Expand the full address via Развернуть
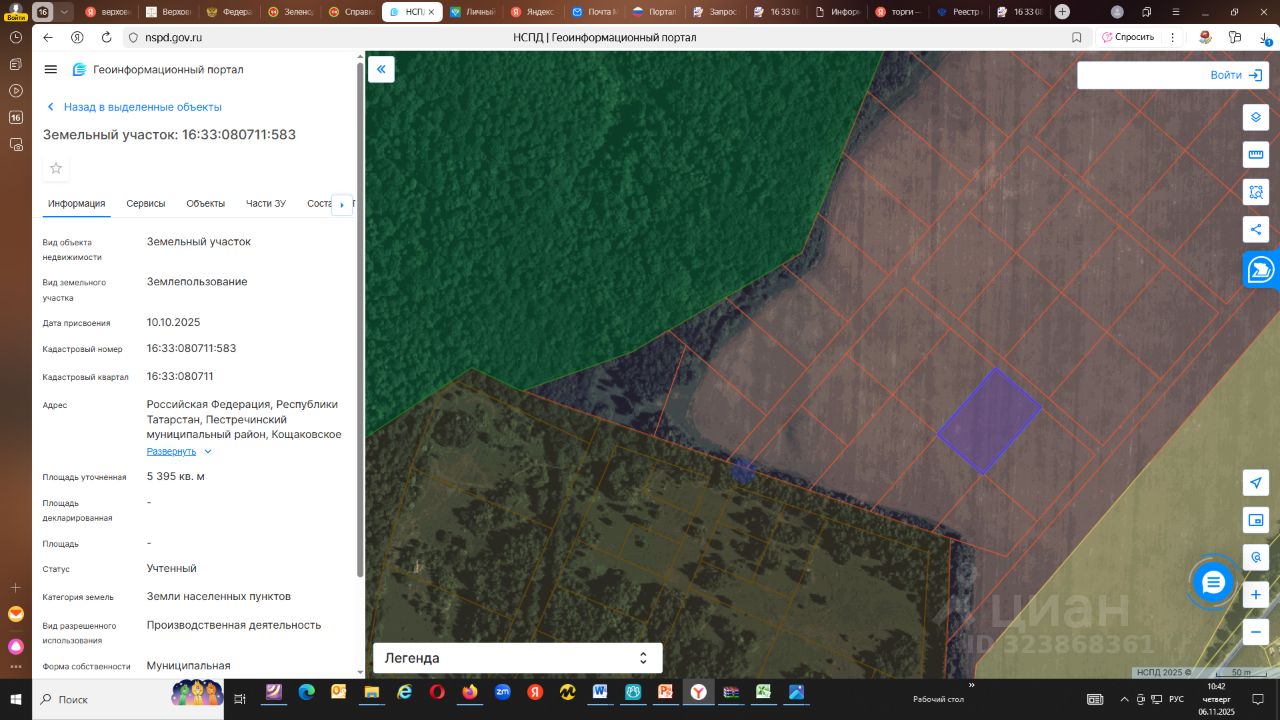Image resolution: width=1280 pixels, height=720 pixels. (179, 452)
